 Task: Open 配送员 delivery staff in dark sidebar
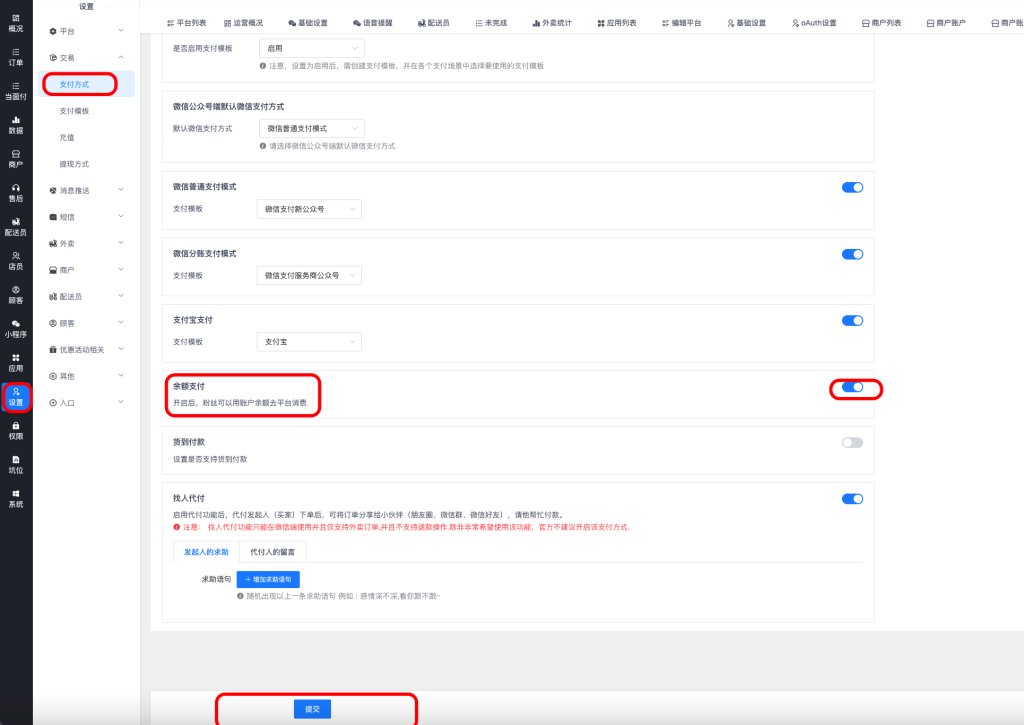click(16, 227)
